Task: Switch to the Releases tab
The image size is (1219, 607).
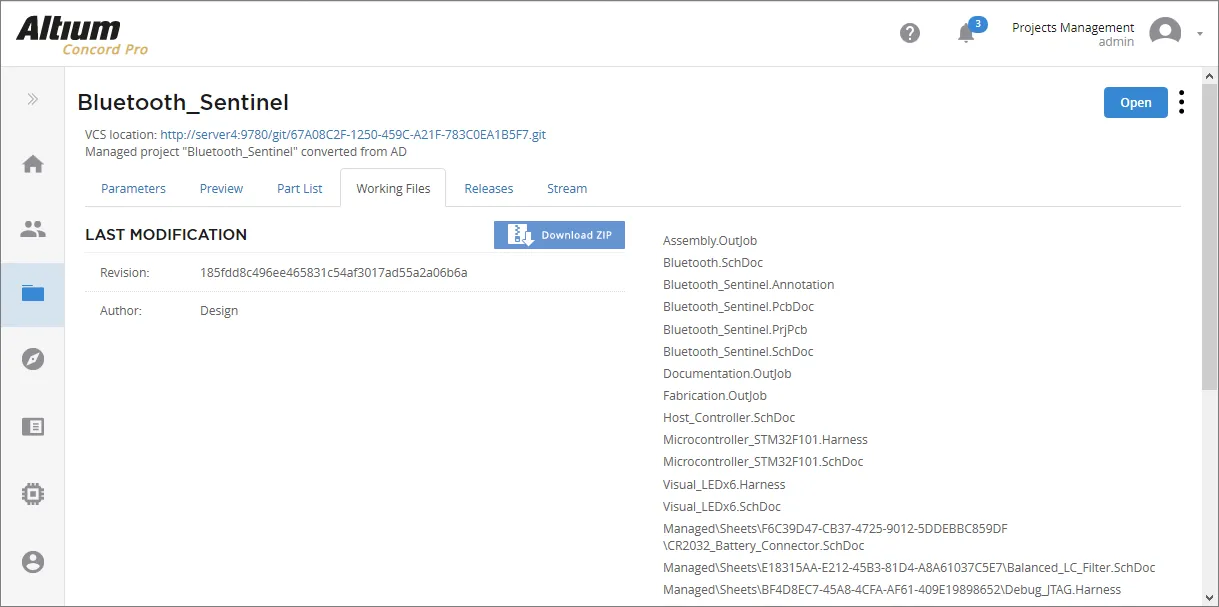Action: pos(489,188)
